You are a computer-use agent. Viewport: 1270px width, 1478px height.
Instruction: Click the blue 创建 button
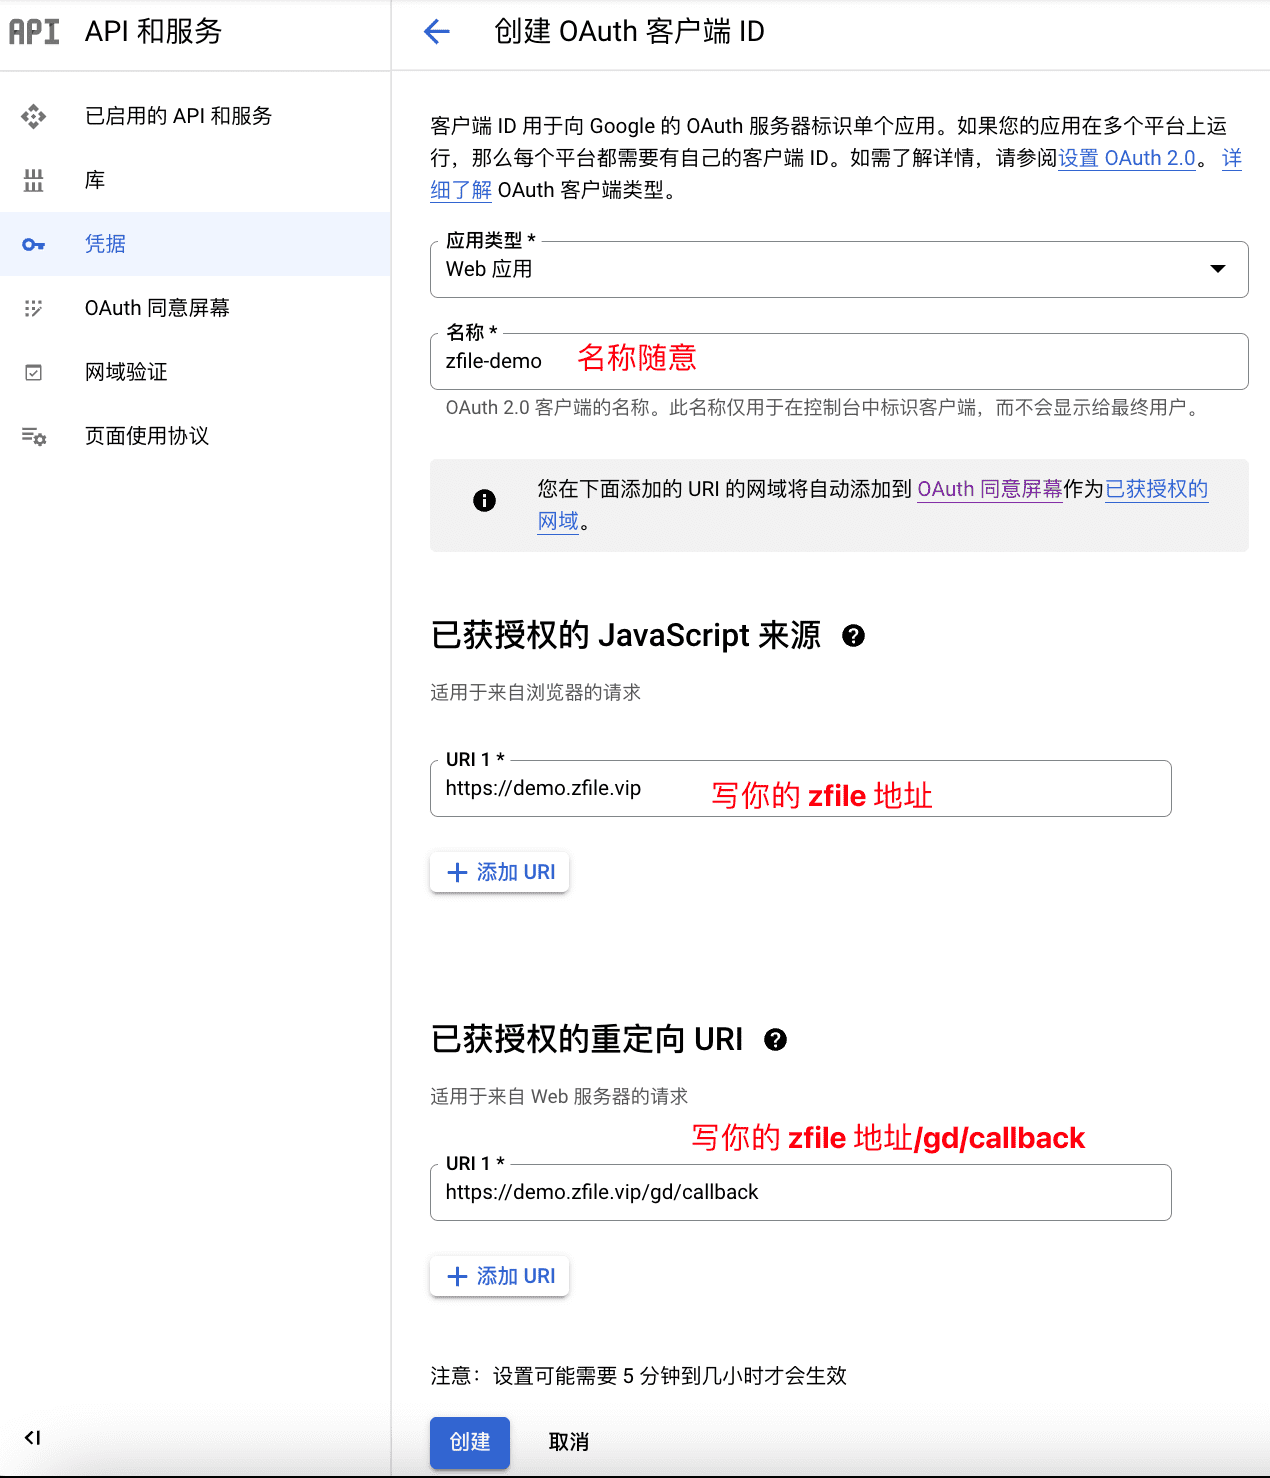coord(470,1442)
